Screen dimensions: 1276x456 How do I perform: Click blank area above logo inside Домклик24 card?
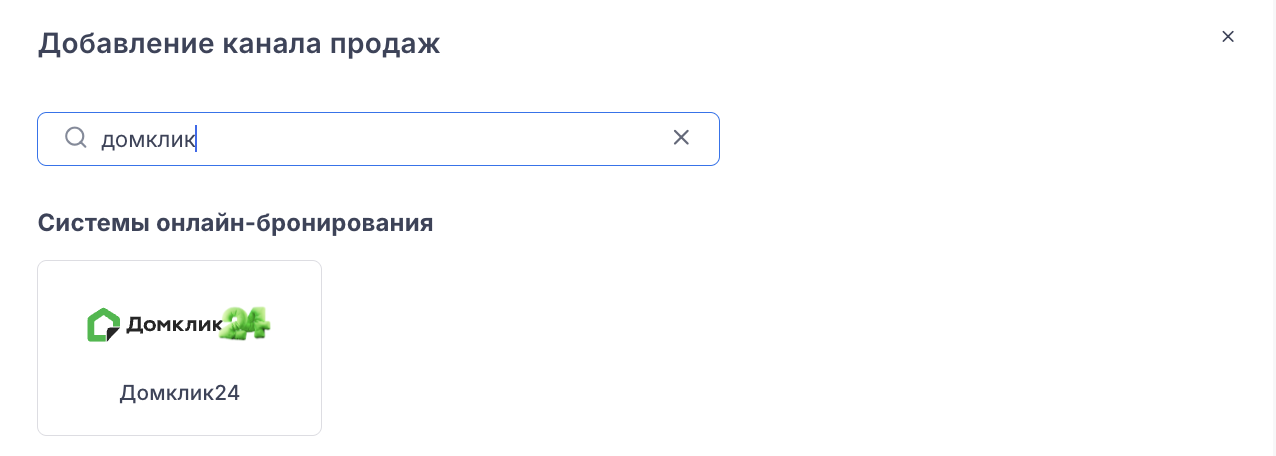pos(179,283)
